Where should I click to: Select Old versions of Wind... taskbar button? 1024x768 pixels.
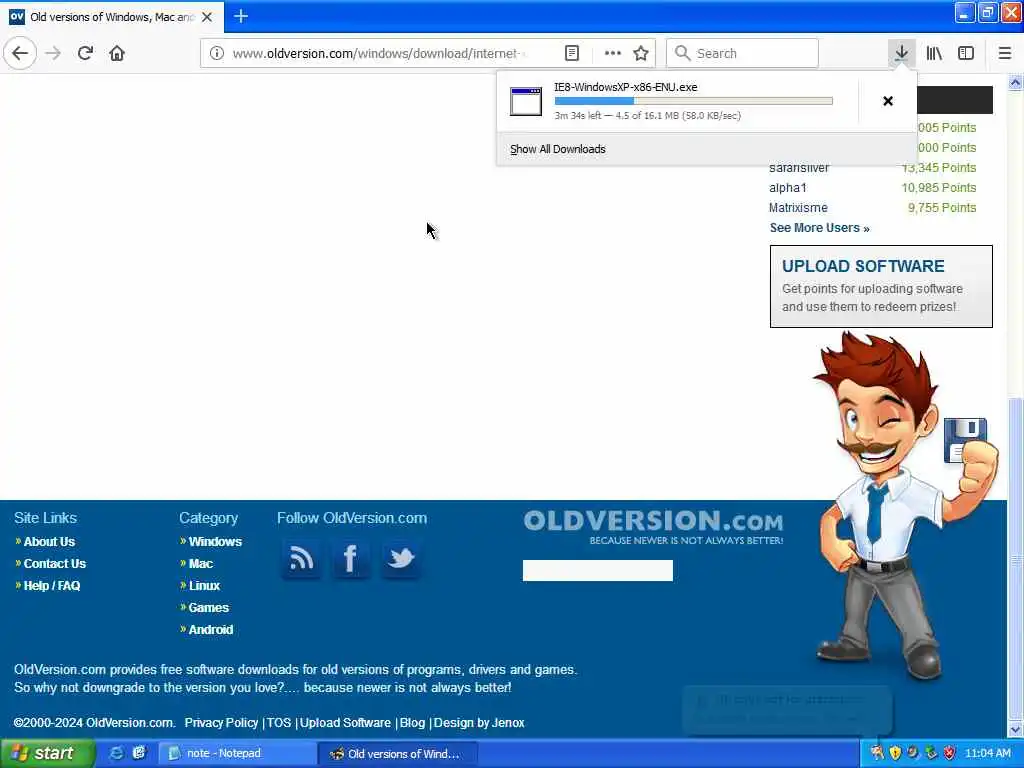coord(398,754)
